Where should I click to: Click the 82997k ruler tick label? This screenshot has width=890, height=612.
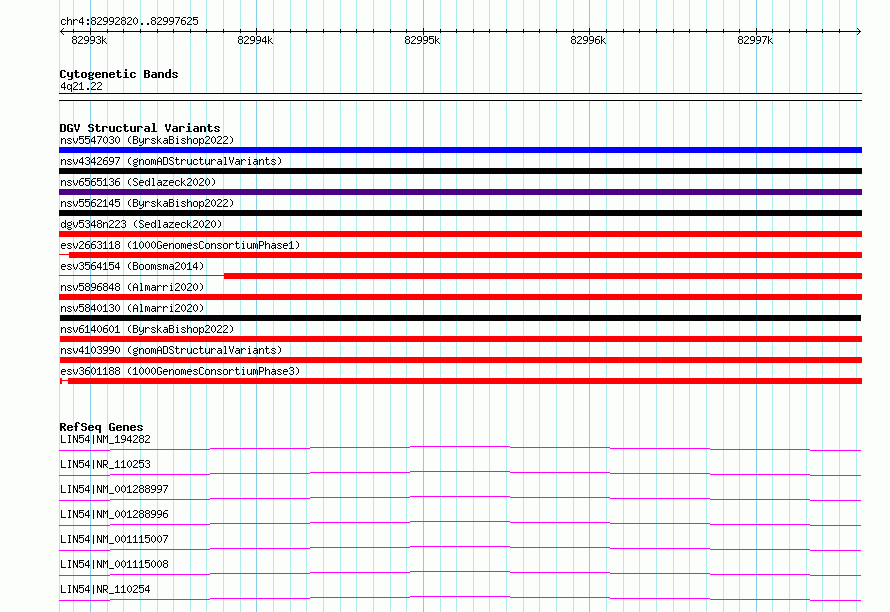tap(755, 40)
